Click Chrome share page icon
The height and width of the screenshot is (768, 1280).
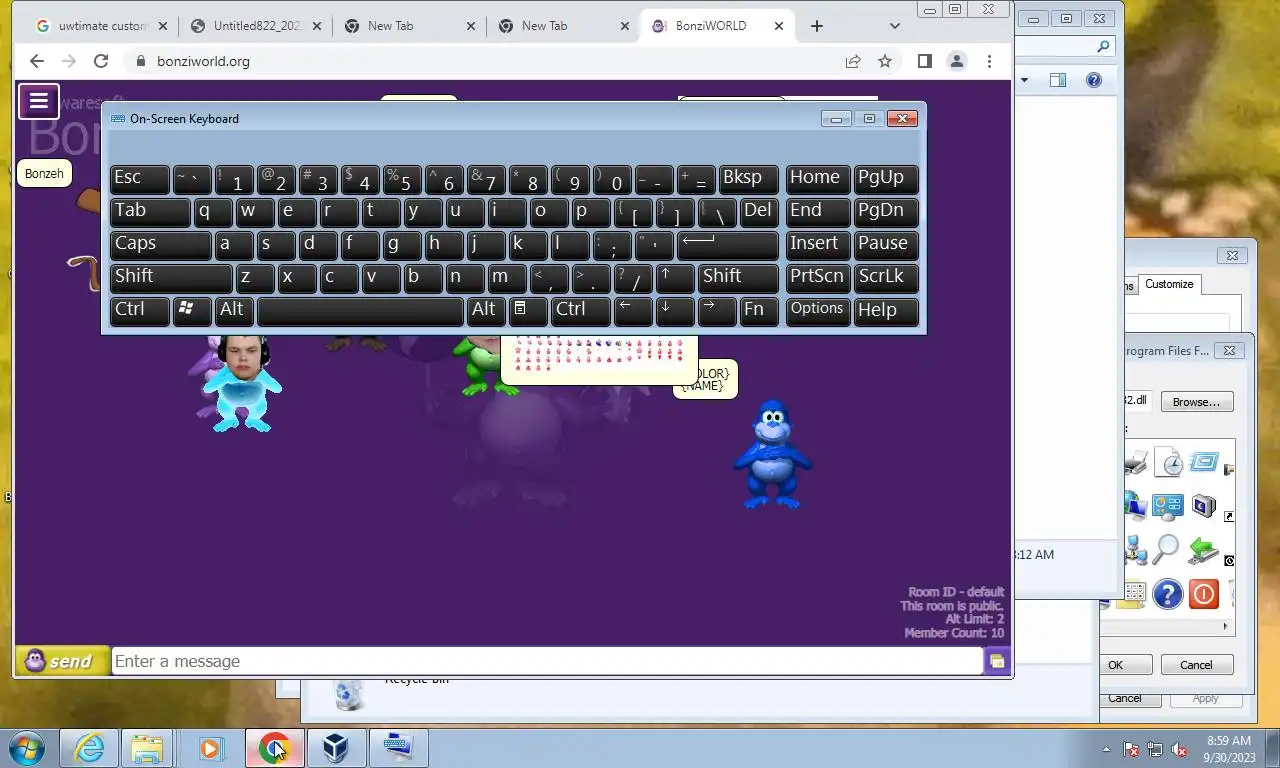[x=853, y=61]
